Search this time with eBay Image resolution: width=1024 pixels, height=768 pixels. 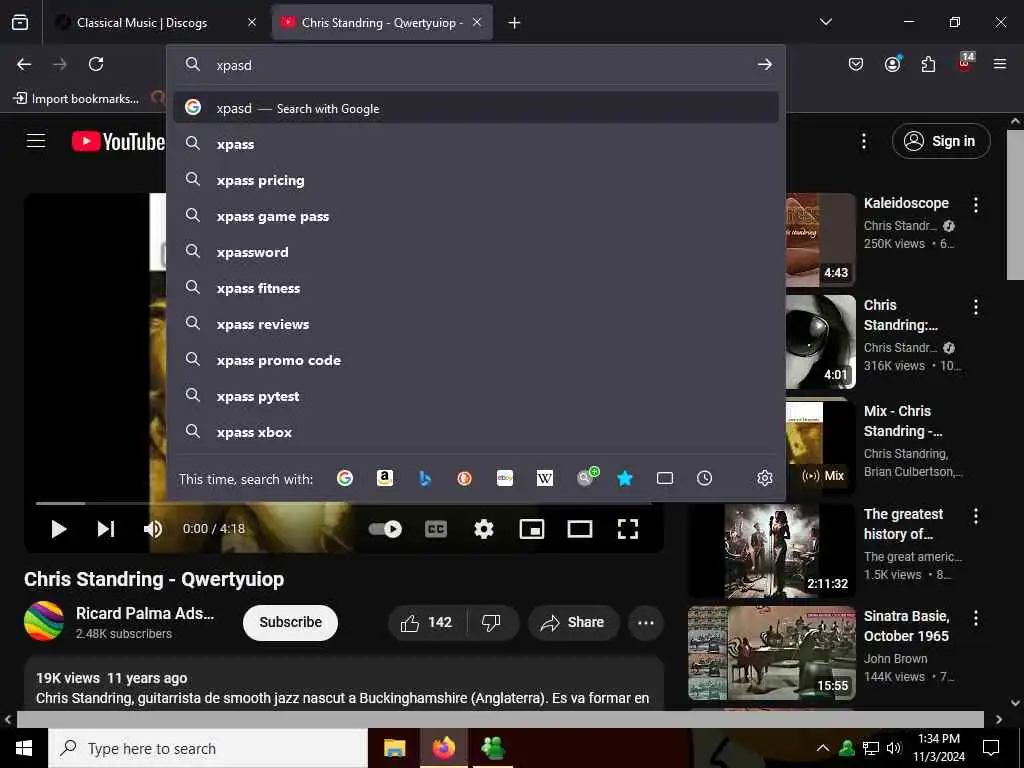(x=505, y=479)
